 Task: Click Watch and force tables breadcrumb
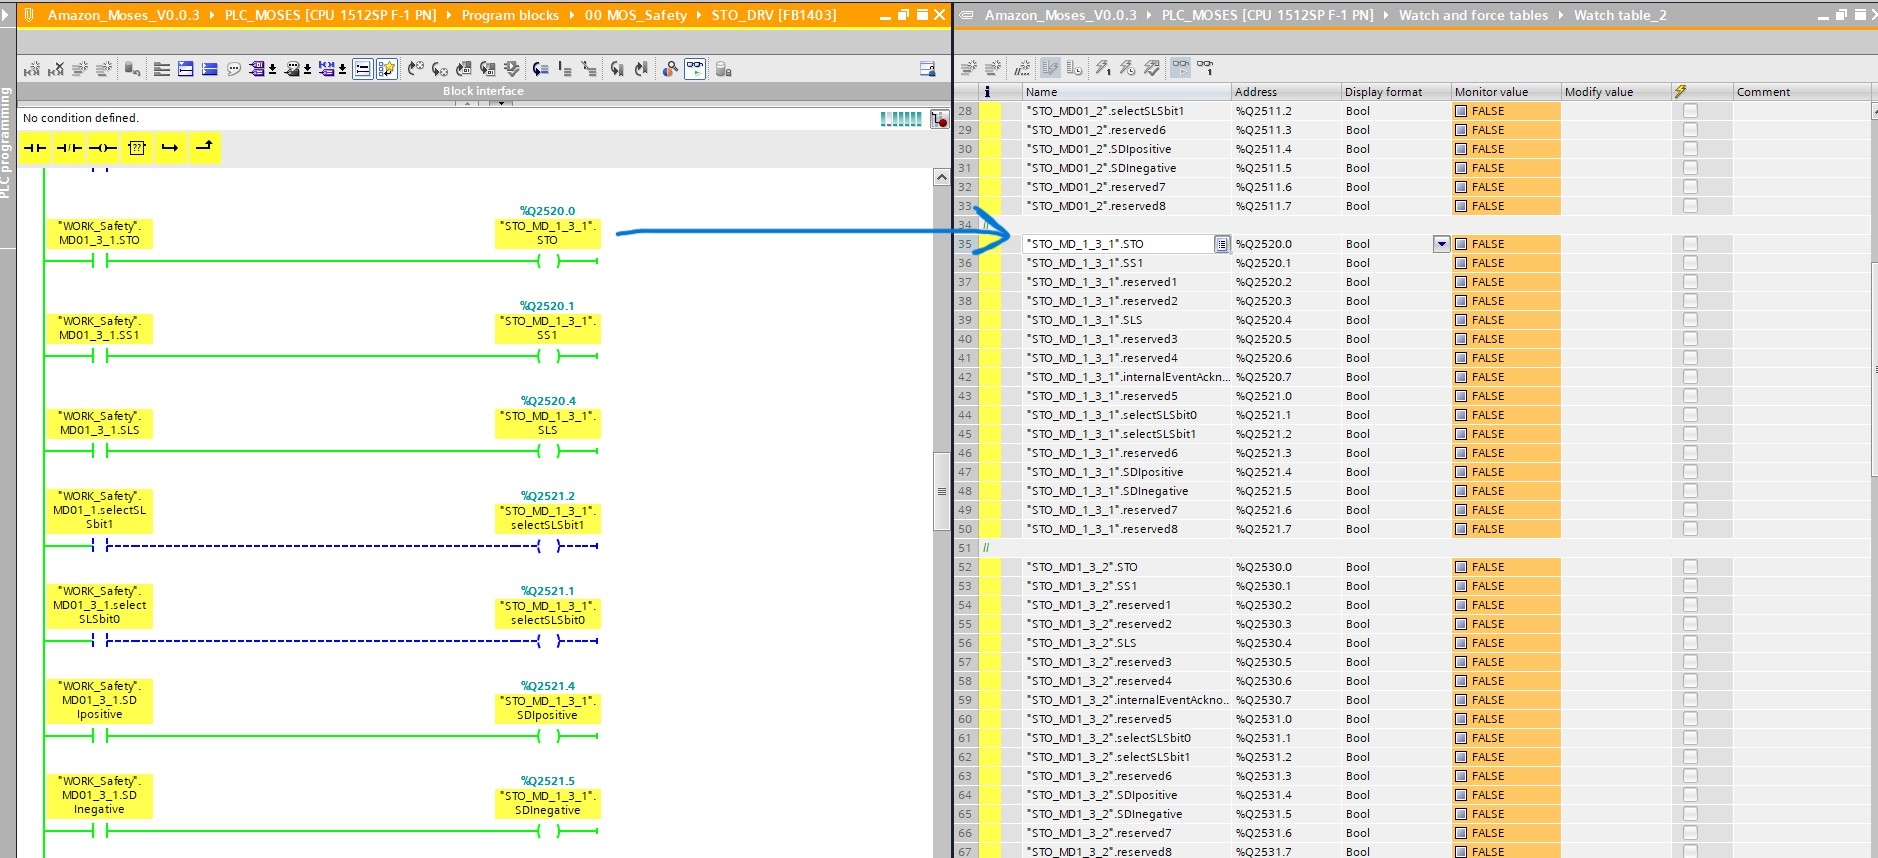(x=1472, y=15)
